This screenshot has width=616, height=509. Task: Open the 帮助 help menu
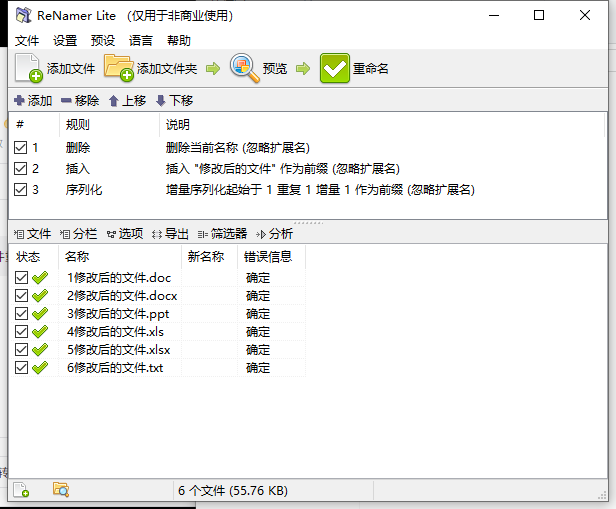pyautogui.click(x=179, y=41)
